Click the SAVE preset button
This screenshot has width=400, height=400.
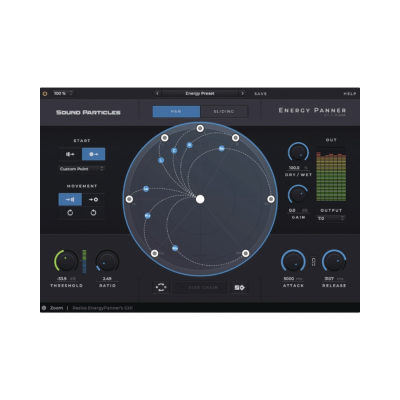click(260, 94)
